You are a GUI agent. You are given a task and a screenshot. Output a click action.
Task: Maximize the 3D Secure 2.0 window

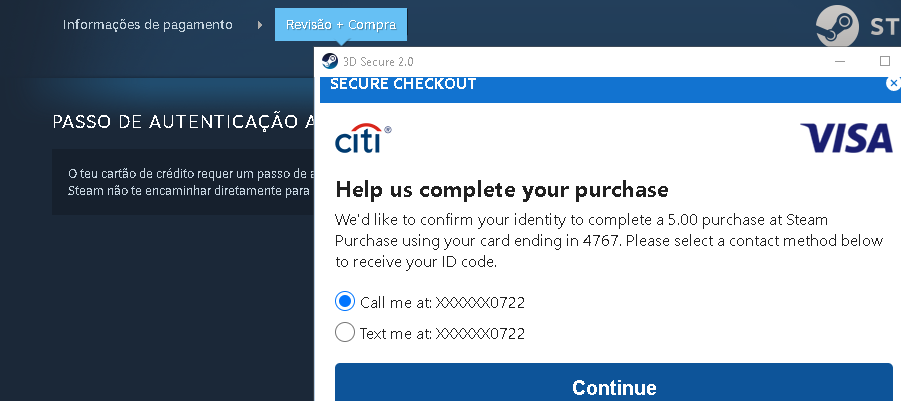pos(885,61)
